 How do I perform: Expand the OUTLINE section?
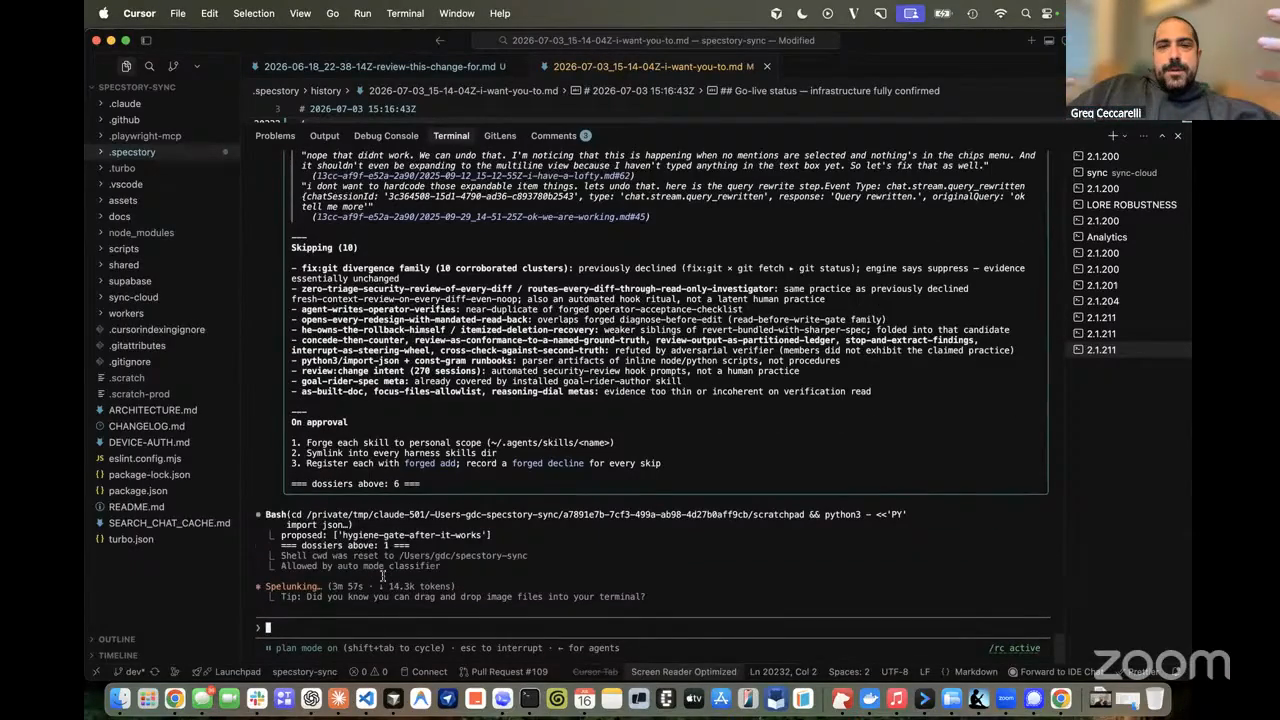coord(116,639)
